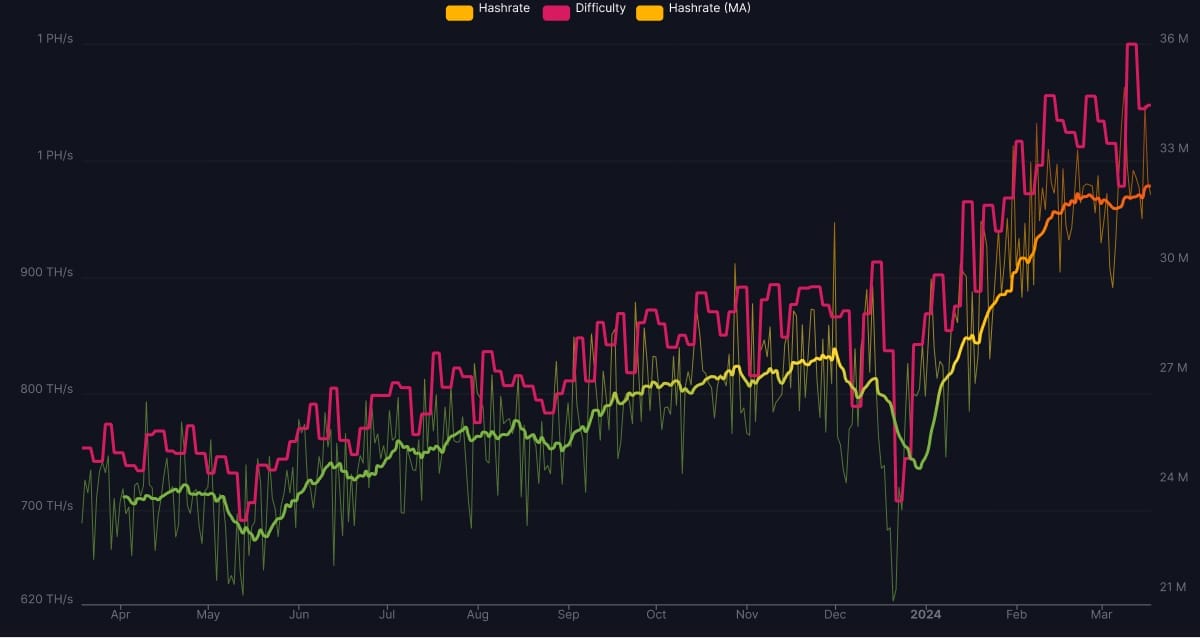The image size is (1200, 638).
Task: Click the Jun label on the x-axis
Action: pyautogui.click(x=298, y=615)
